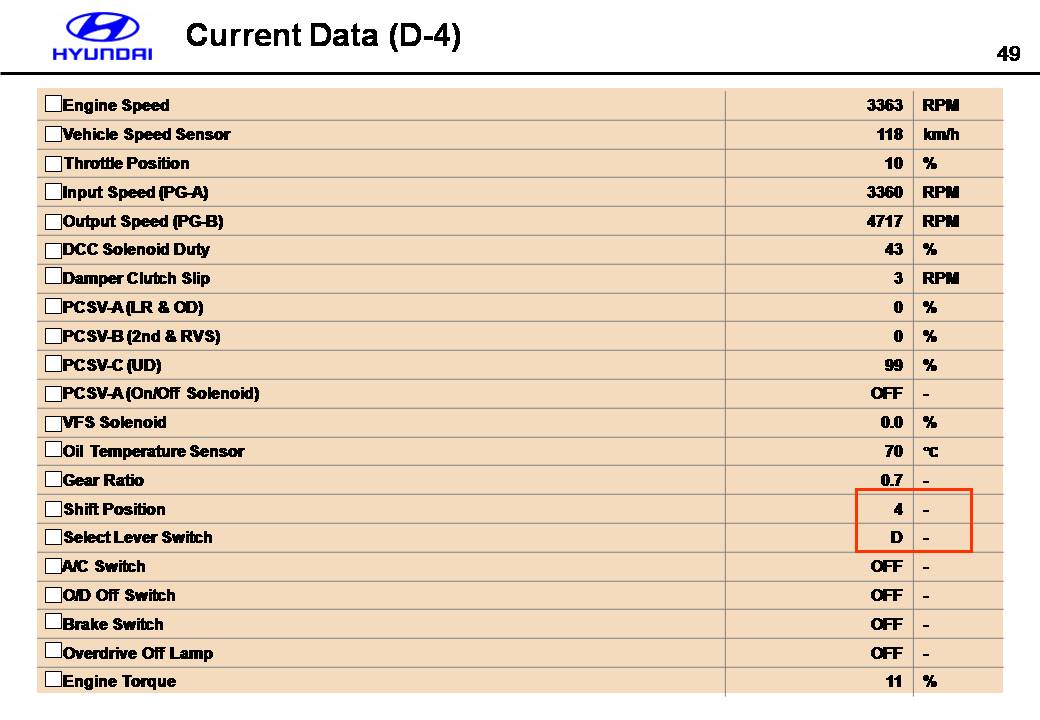Select the VFS Solenoid checkbox
The image size is (1040, 720).
click(53, 421)
